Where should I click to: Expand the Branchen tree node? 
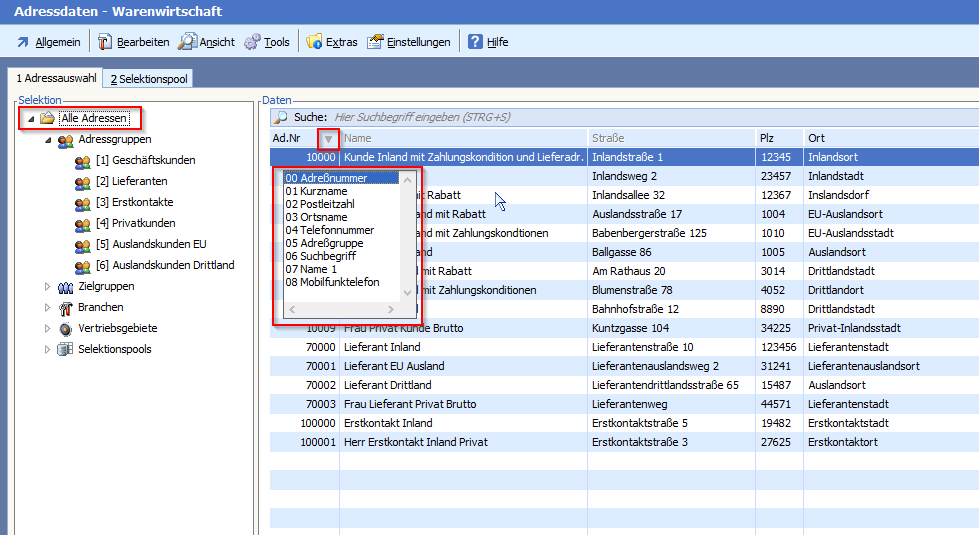click(47, 308)
